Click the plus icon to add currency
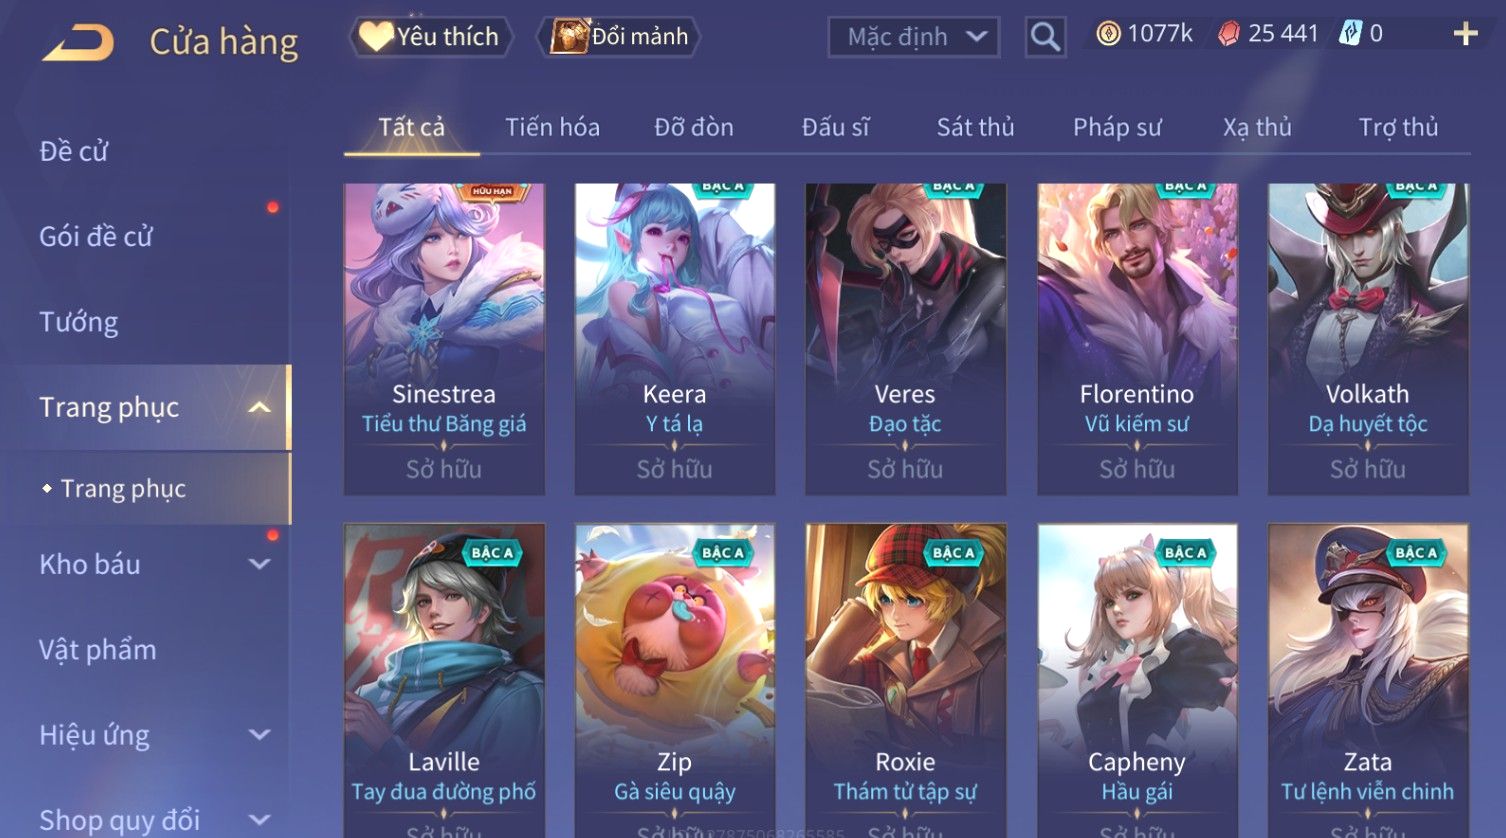 [x=1465, y=34]
